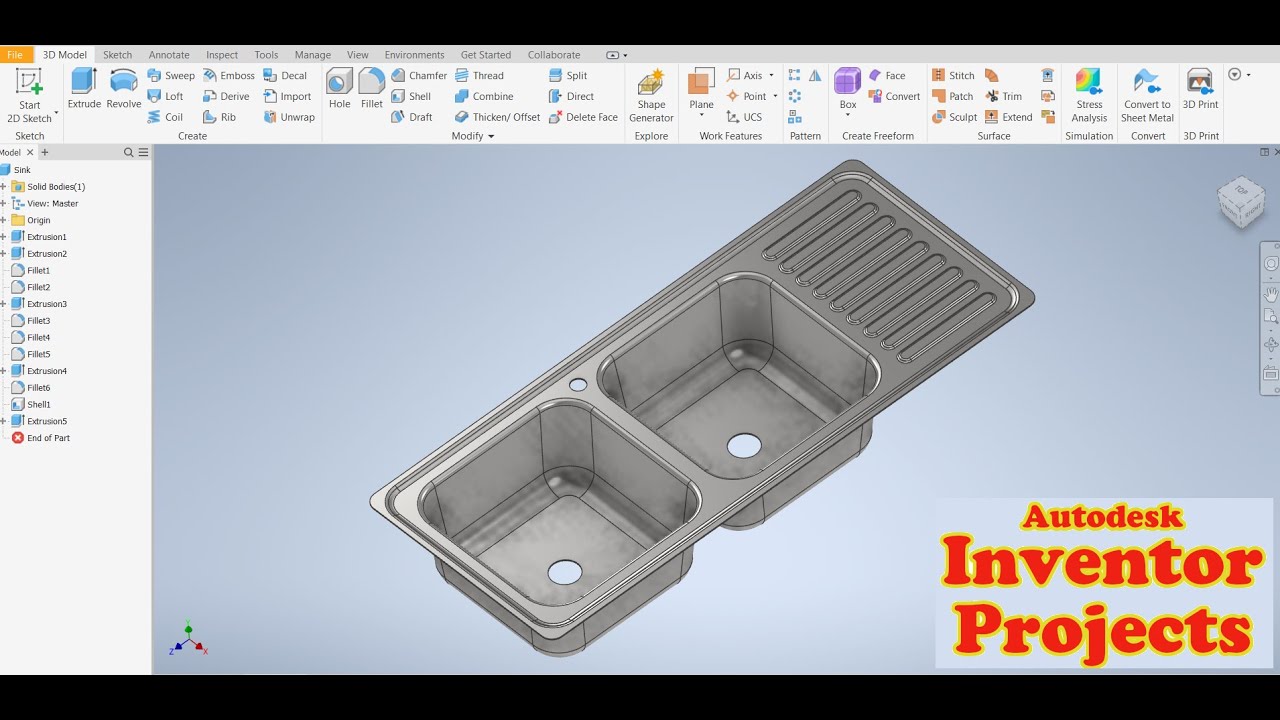Pick the Emboss tool
This screenshot has width=1280, height=720.
click(x=229, y=76)
